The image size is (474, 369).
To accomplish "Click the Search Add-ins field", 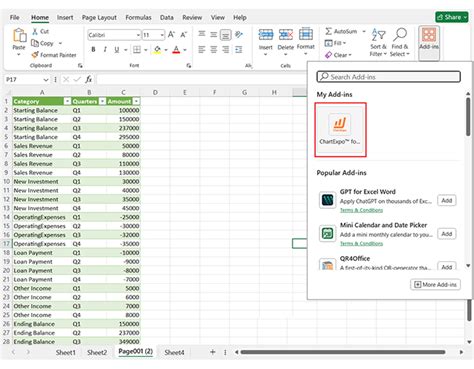I will (389, 77).
